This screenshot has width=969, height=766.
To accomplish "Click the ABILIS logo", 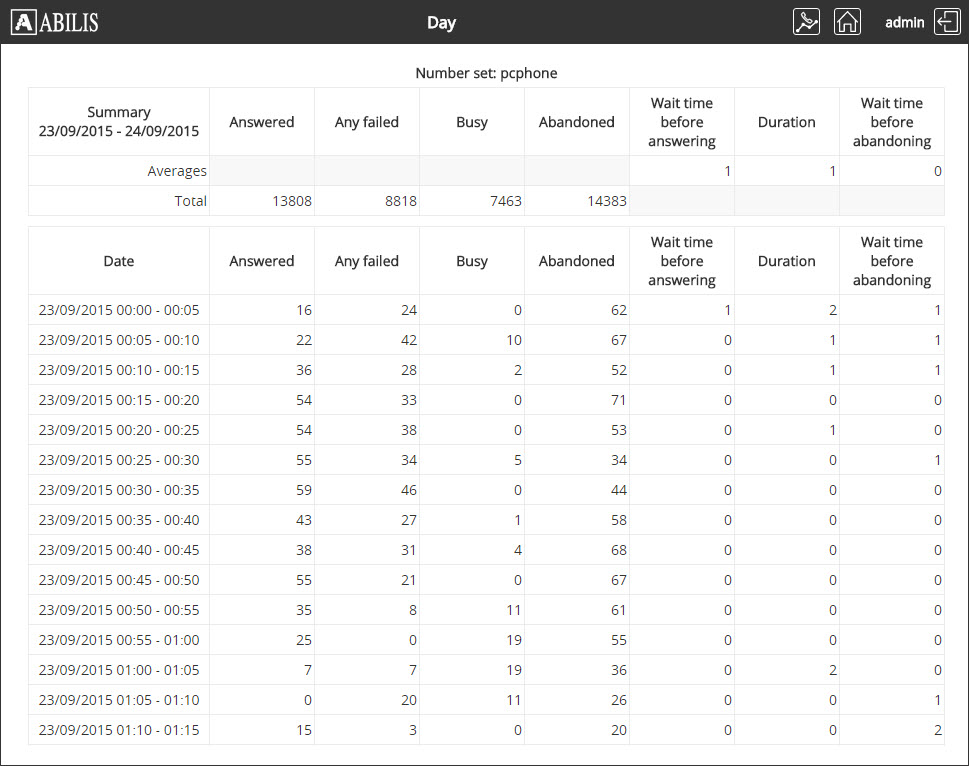I will tap(55, 22).
